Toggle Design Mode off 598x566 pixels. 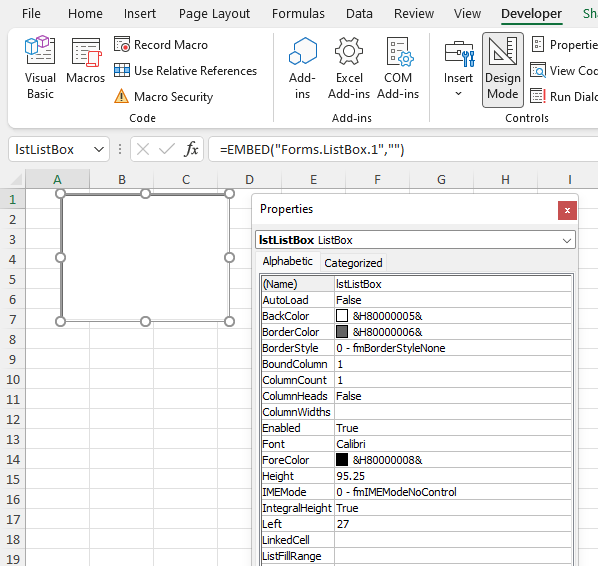tap(503, 70)
